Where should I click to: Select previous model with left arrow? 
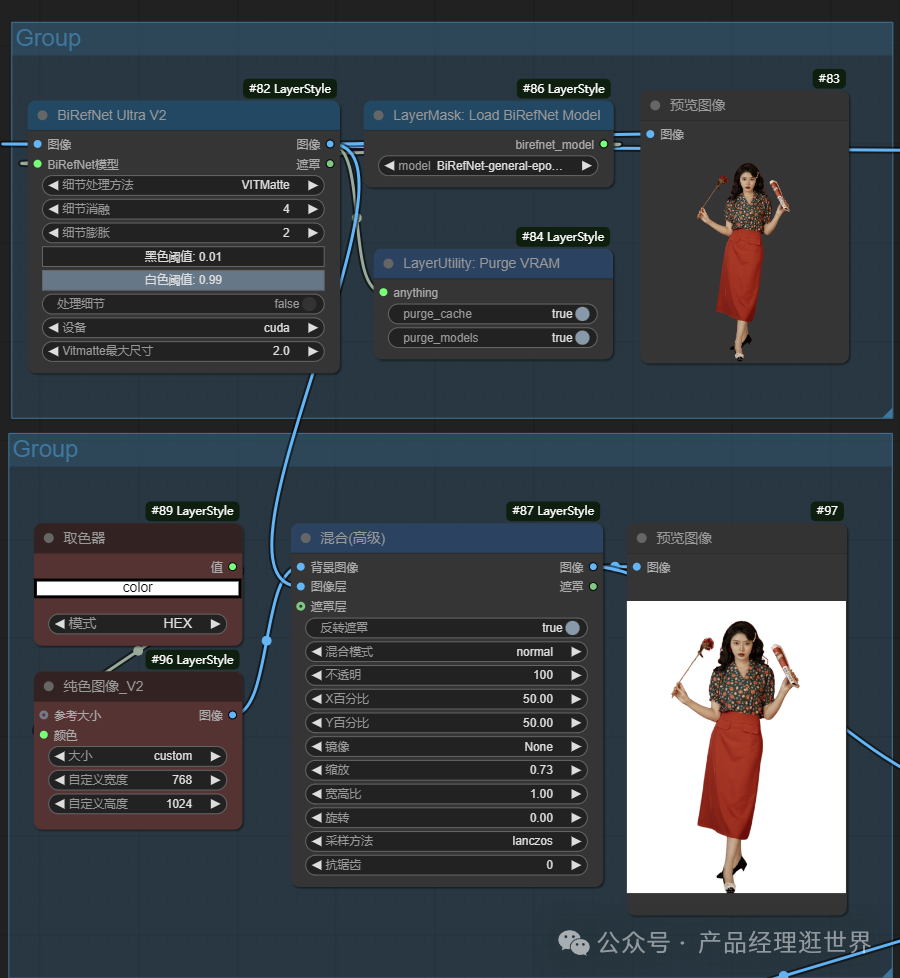[389, 166]
